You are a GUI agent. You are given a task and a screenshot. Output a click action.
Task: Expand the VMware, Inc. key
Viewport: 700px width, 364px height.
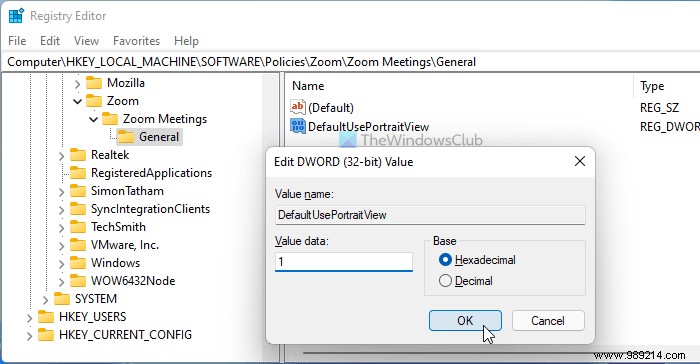[x=61, y=246]
